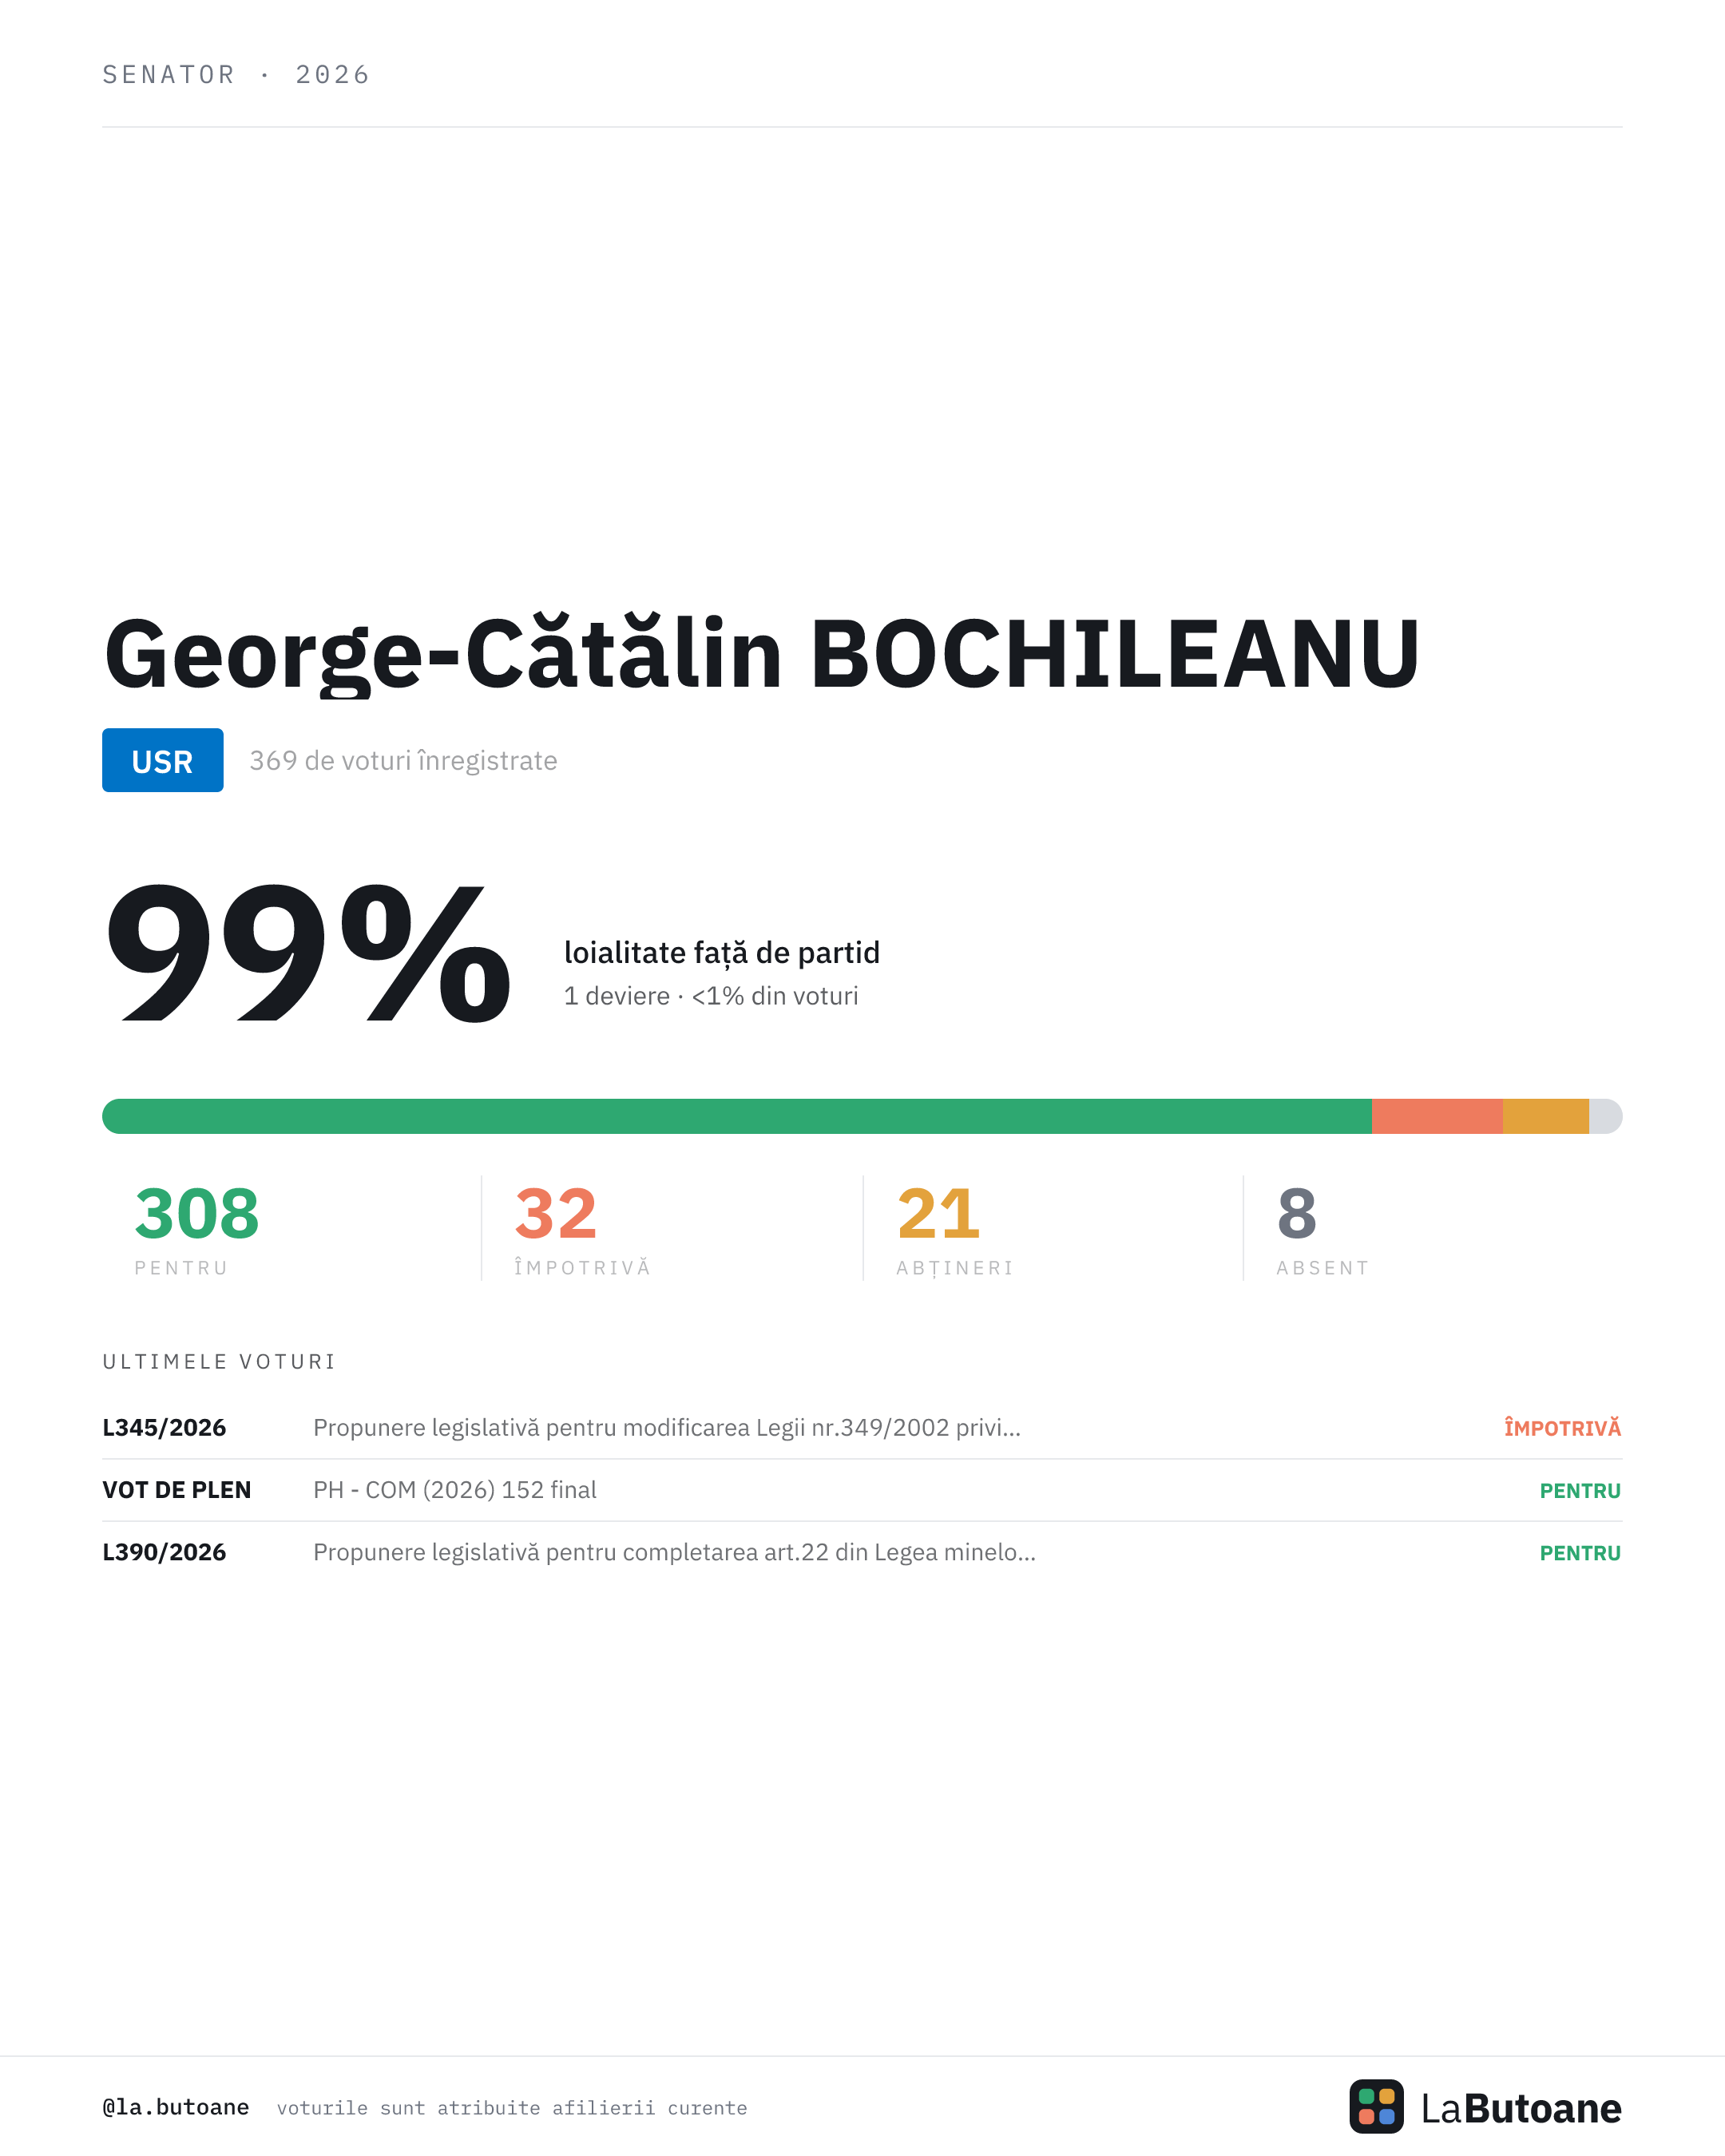Click the green PENTRU bar segment
Image resolution: width=1725 pixels, height=2156 pixels.
point(737,1116)
